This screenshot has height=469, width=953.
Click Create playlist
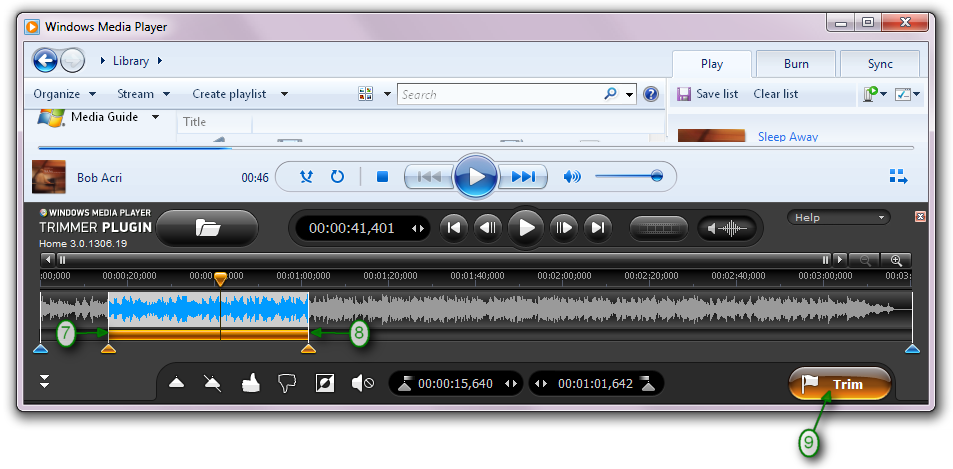229,94
